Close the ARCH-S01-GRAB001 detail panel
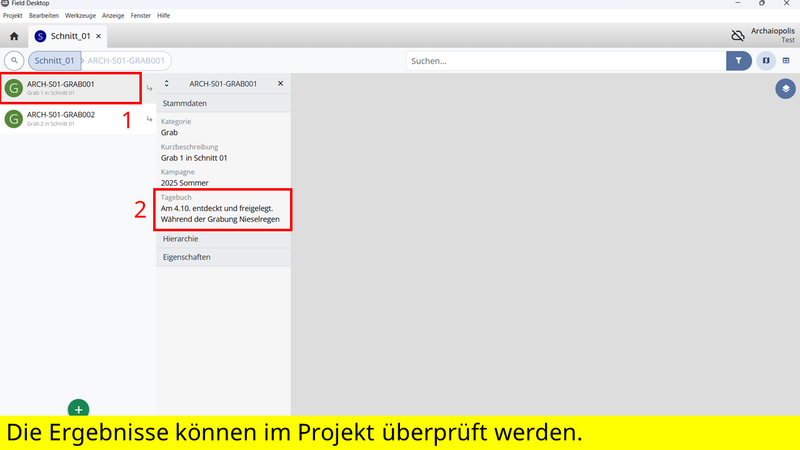Screen dimensions: 800x450 click(x=280, y=84)
